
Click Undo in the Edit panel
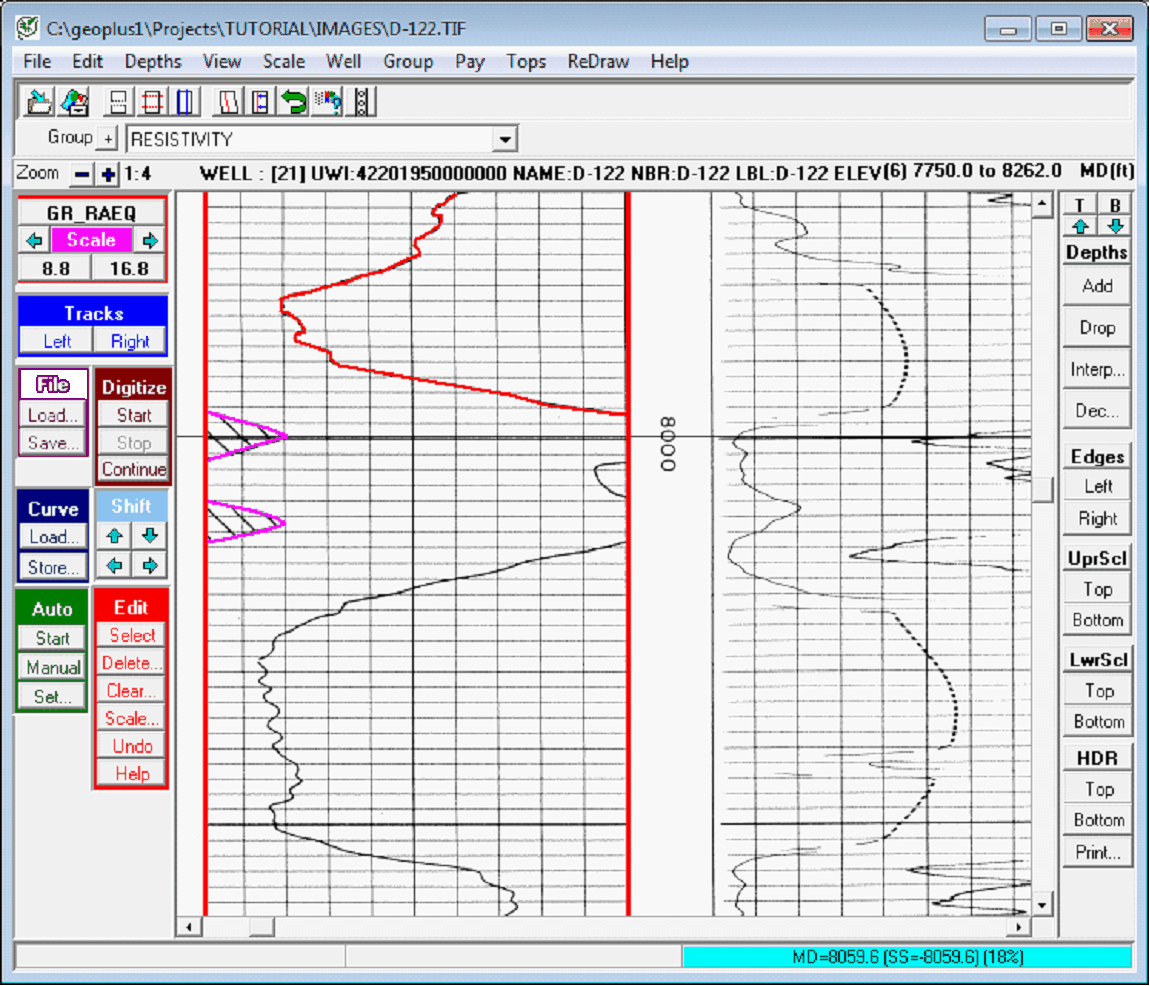click(x=132, y=746)
